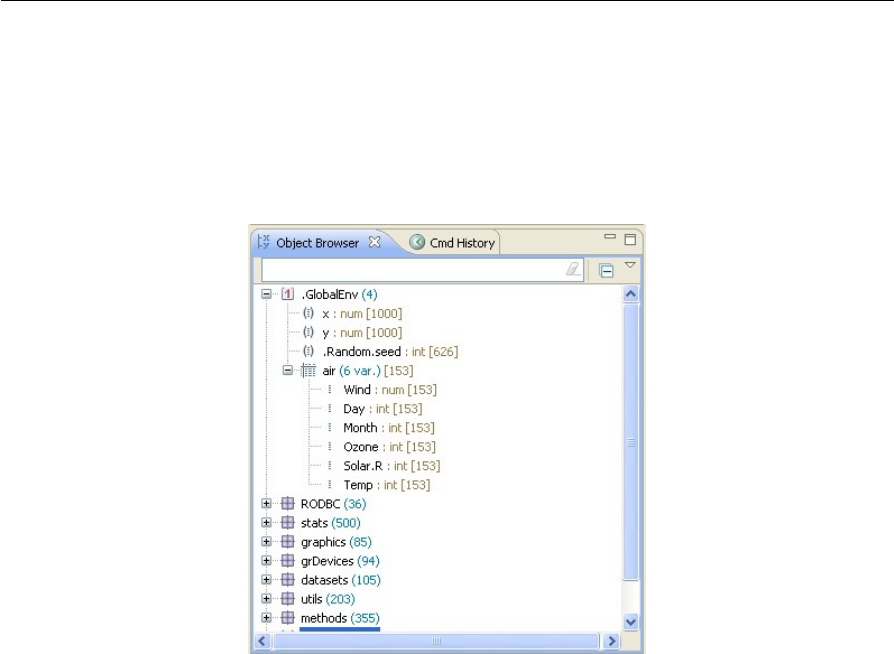Select 'Day : int [153]' column
Viewport: 894px width, 654px height.
[383, 409]
